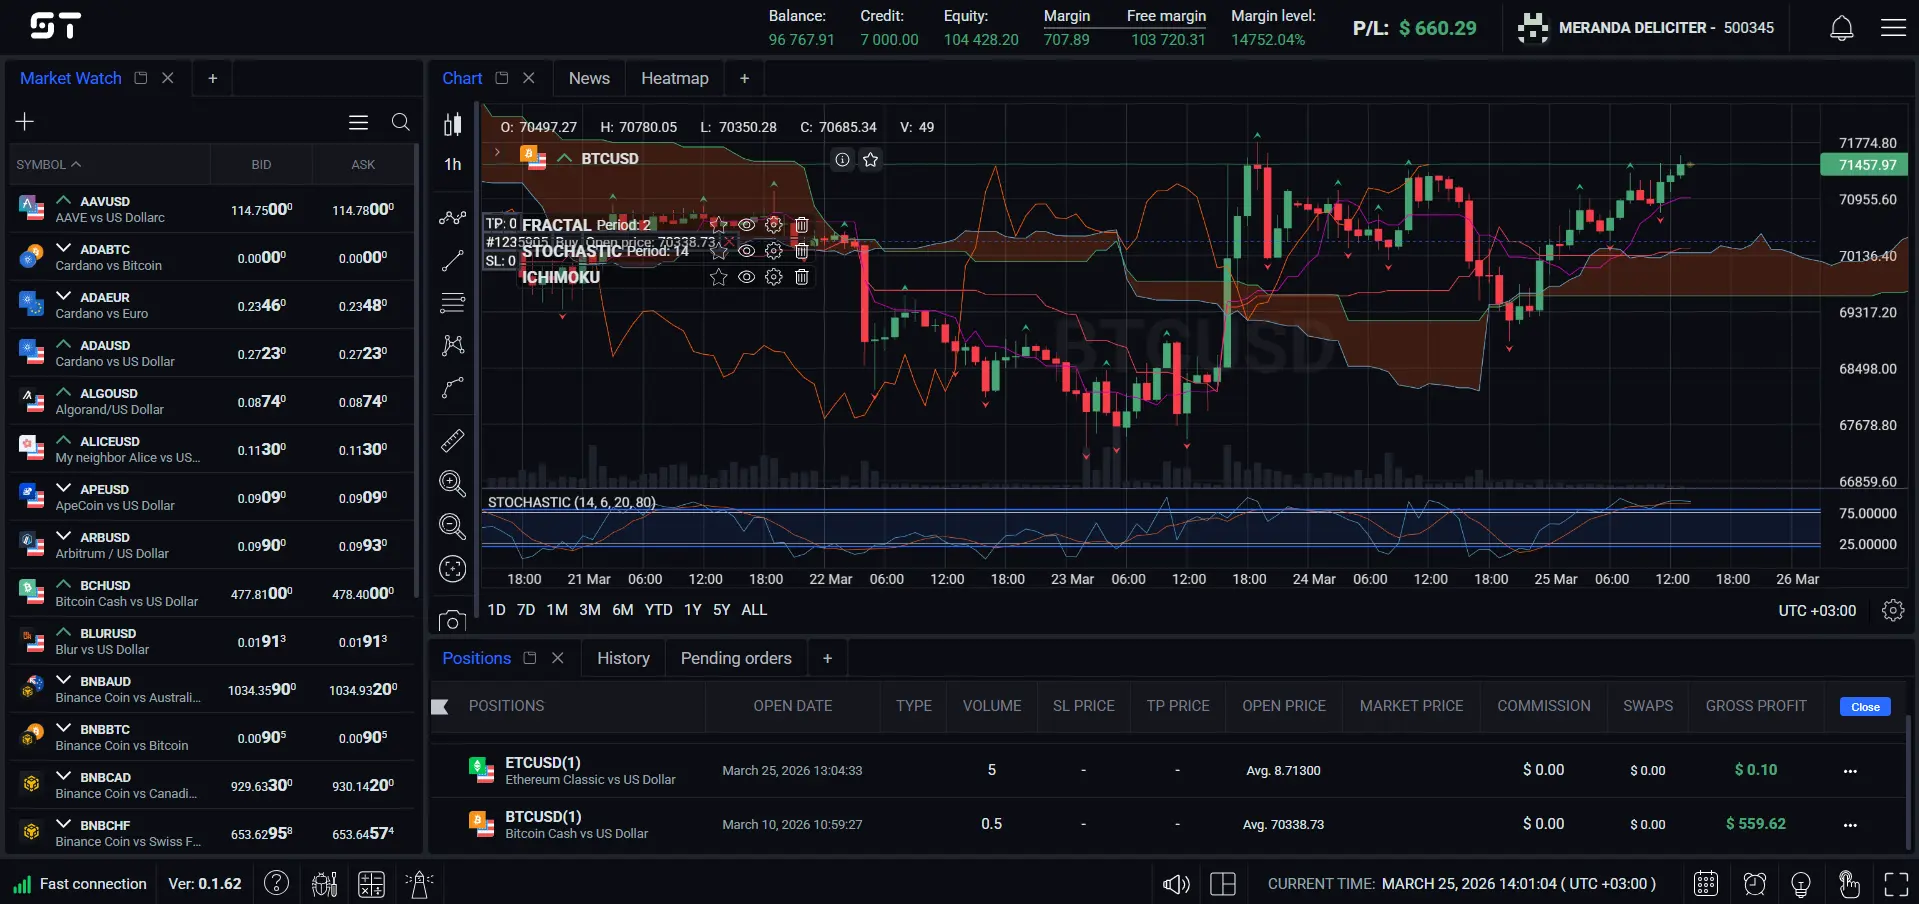Image resolution: width=1919 pixels, height=904 pixels.
Task: Open the History tab in the bottom panel
Action: (x=623, y=658)
